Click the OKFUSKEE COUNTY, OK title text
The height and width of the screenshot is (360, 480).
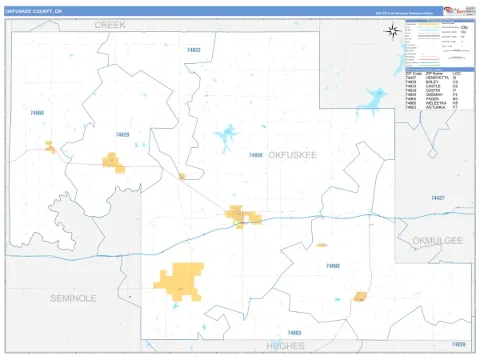point(34,11)
